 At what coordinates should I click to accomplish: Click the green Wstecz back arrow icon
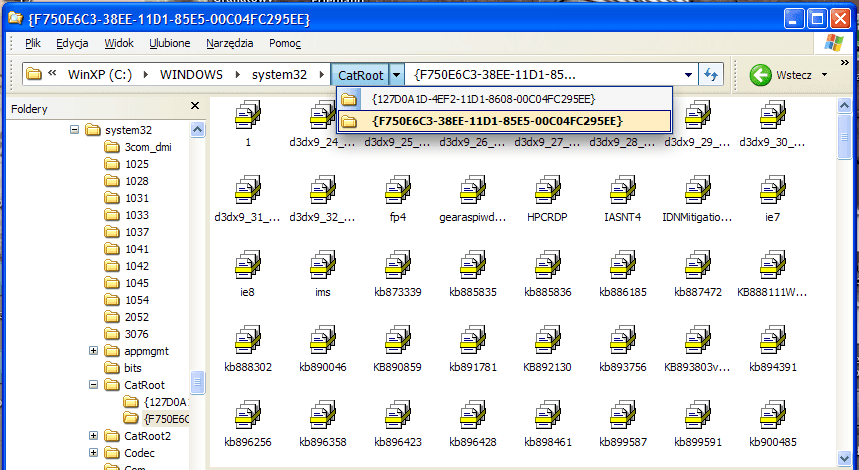tap(760, 75)
